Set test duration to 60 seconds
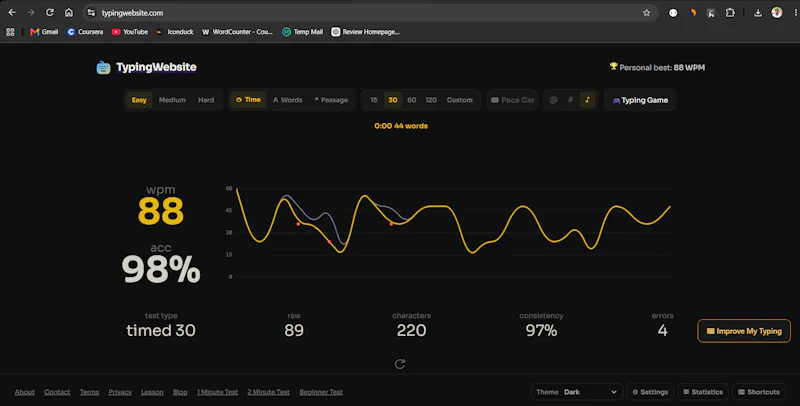The height and width of the screenshot is (406, 800). 412,100
